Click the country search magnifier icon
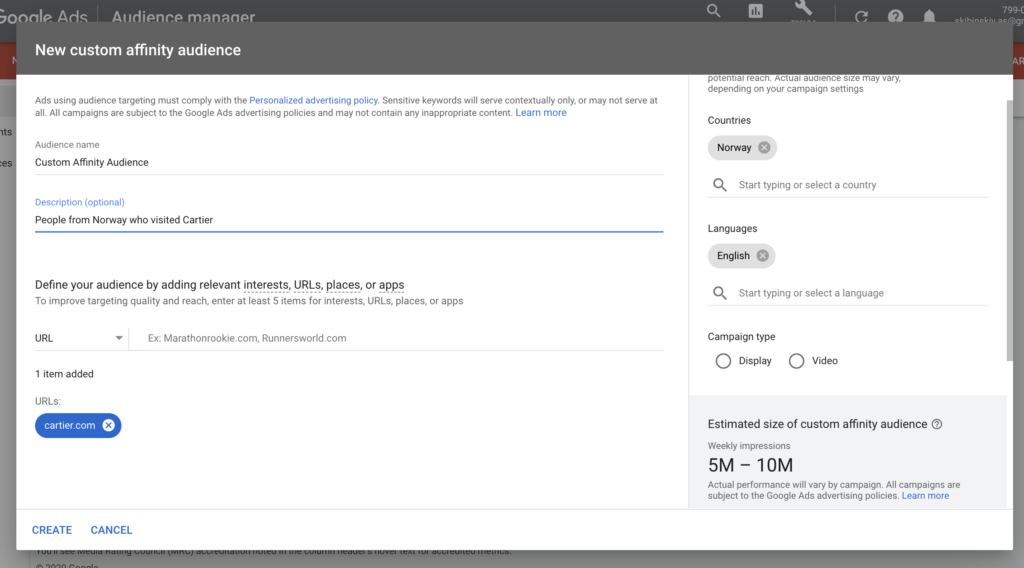 tap(720, 185)
